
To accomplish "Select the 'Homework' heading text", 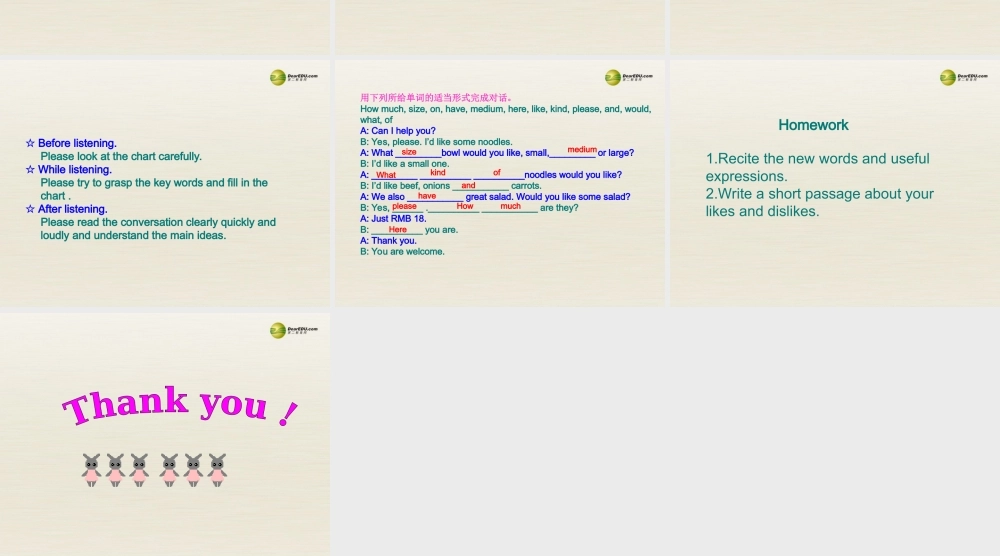I will click(x=813, y=125).
